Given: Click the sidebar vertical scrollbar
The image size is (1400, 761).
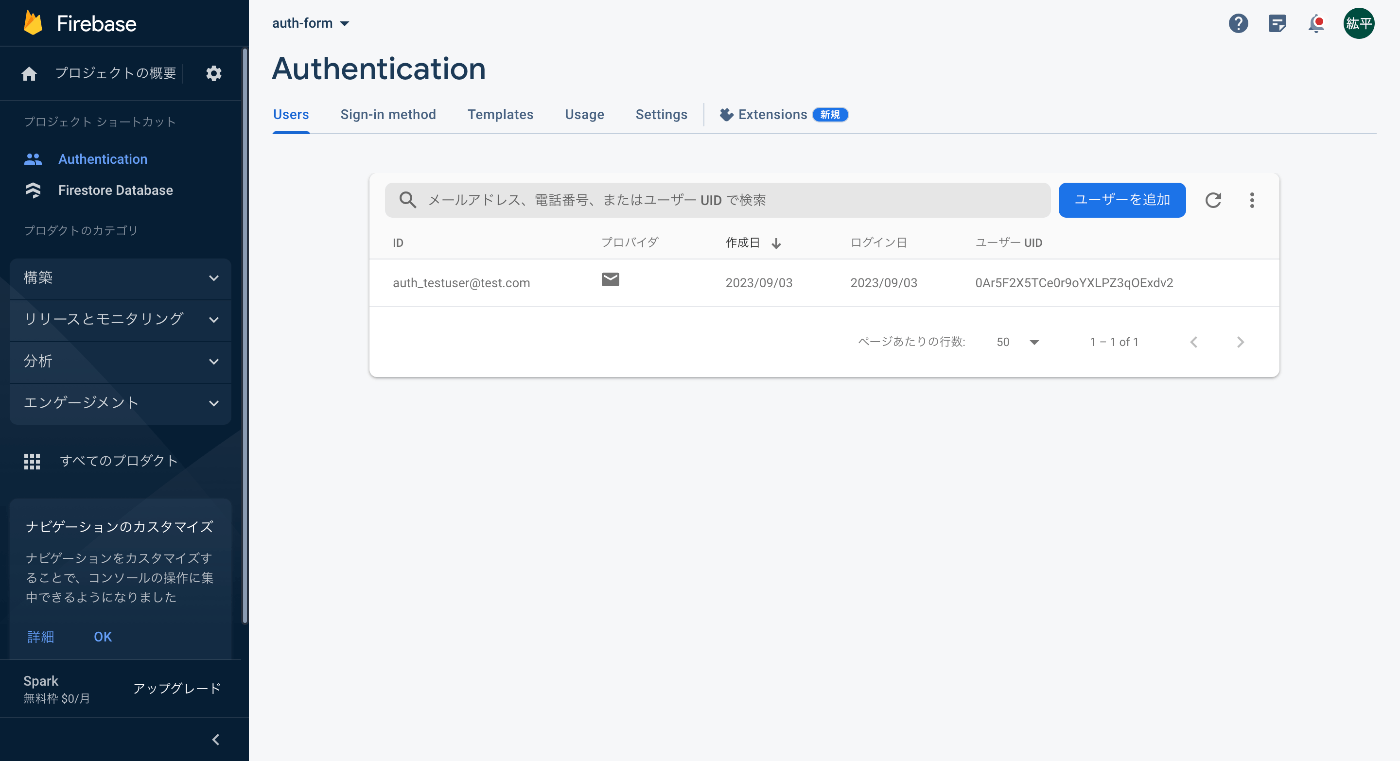Looking at the screenshot, I should 245,335.
